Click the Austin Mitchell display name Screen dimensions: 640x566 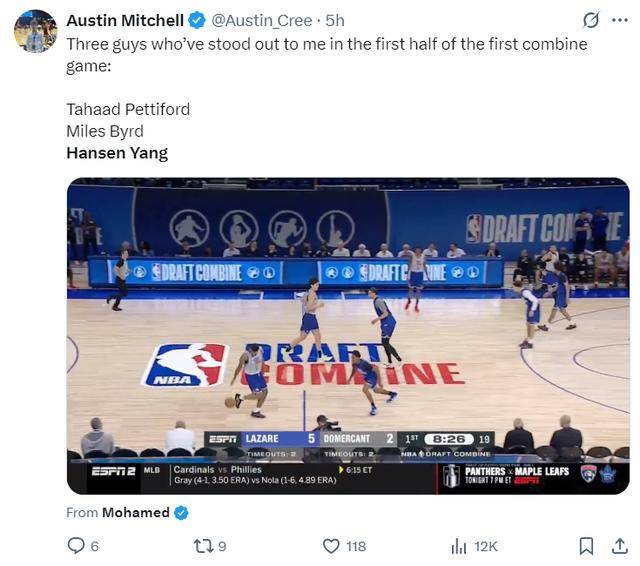pos(125,20)
